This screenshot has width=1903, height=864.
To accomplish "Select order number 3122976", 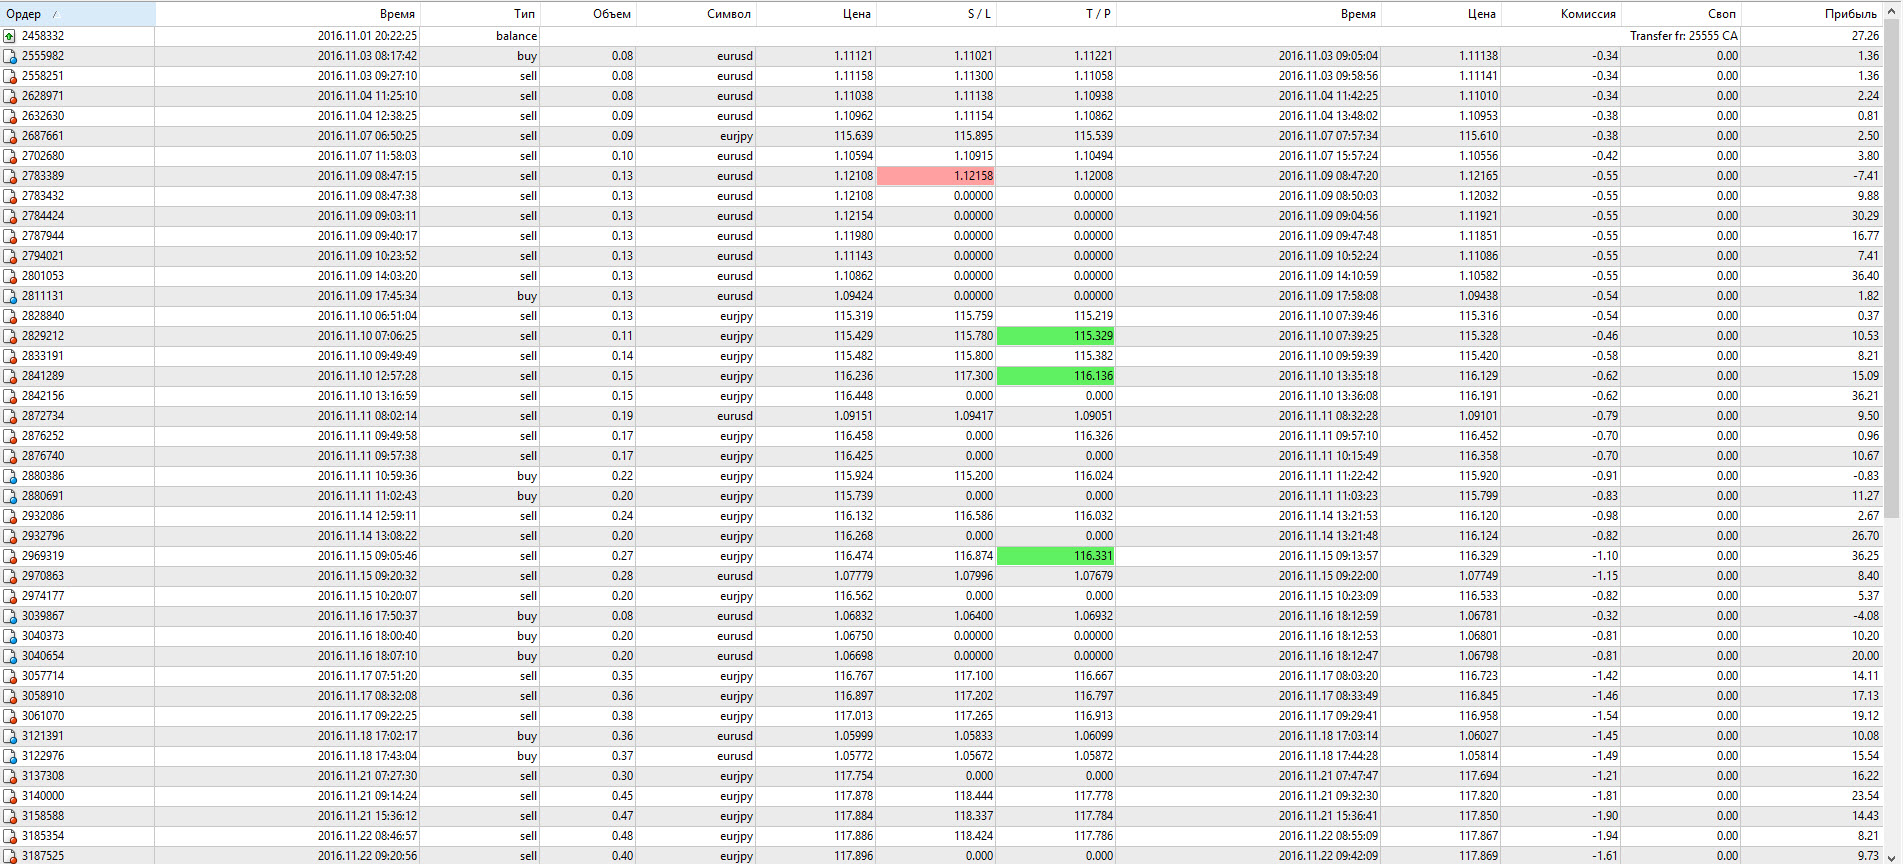I will [43, 756].
